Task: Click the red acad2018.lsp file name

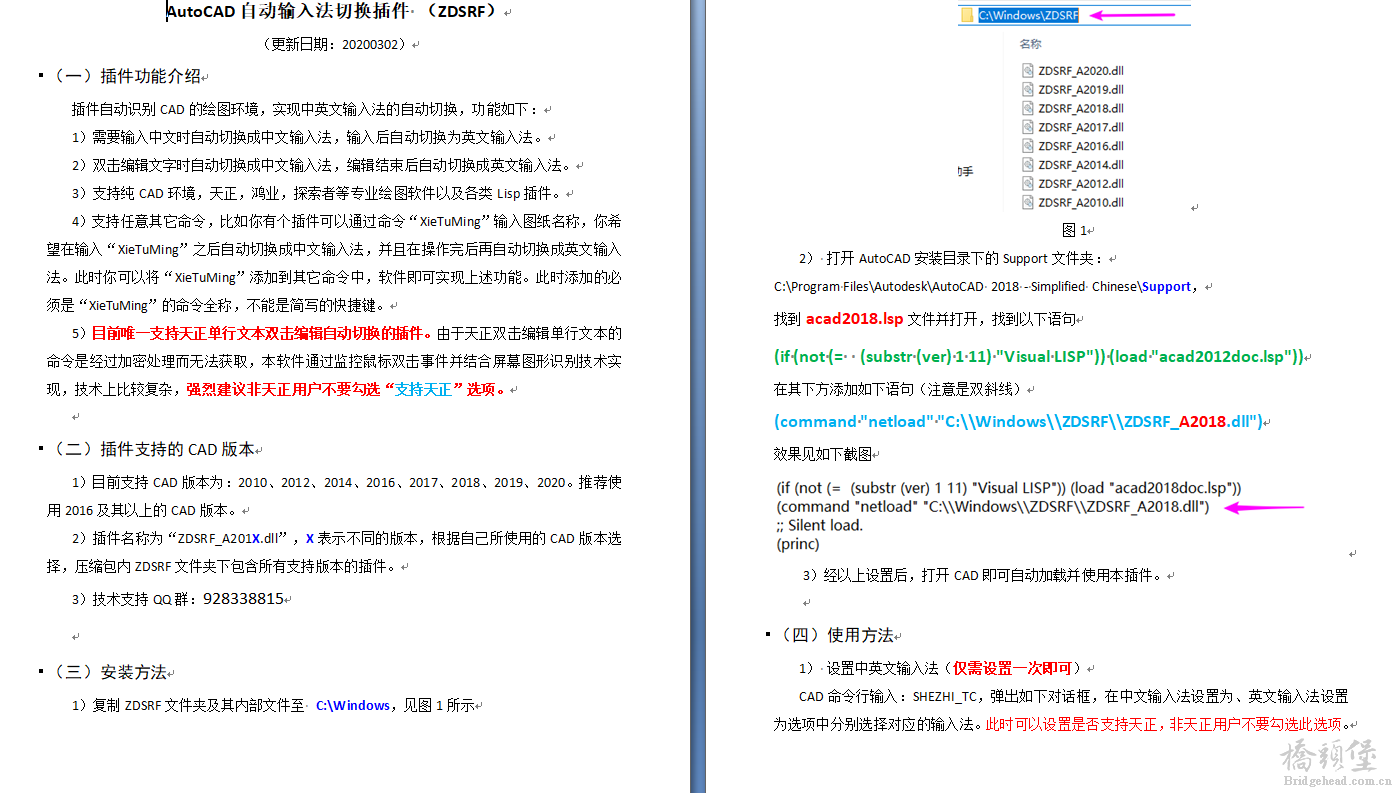Action: tap(854, 320)
